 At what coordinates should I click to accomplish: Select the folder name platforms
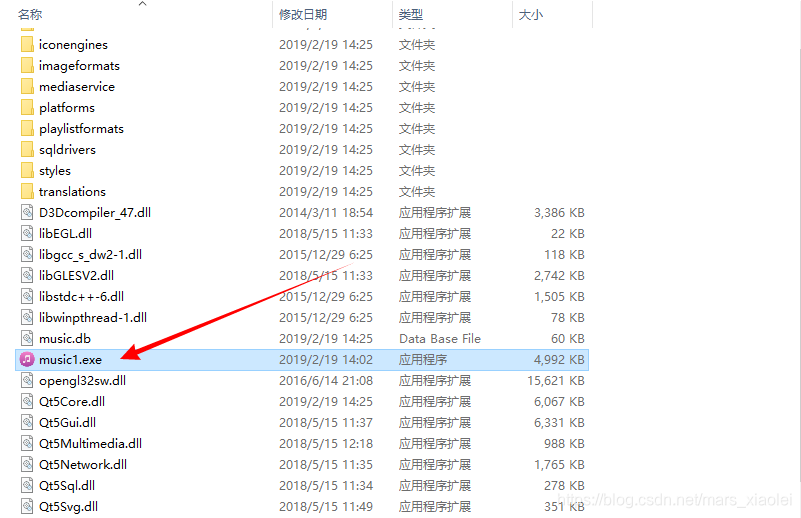(x=67, y=108)
